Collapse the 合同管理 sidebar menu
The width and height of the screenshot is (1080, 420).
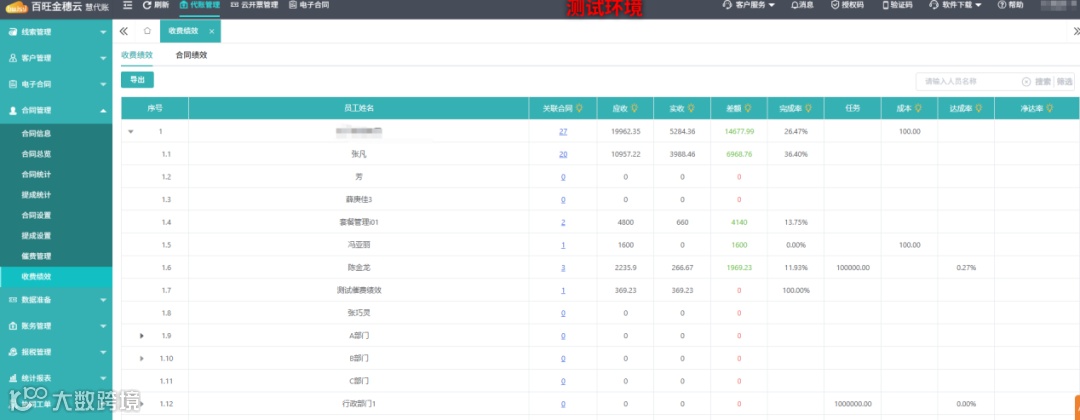(x=56, y=110)
